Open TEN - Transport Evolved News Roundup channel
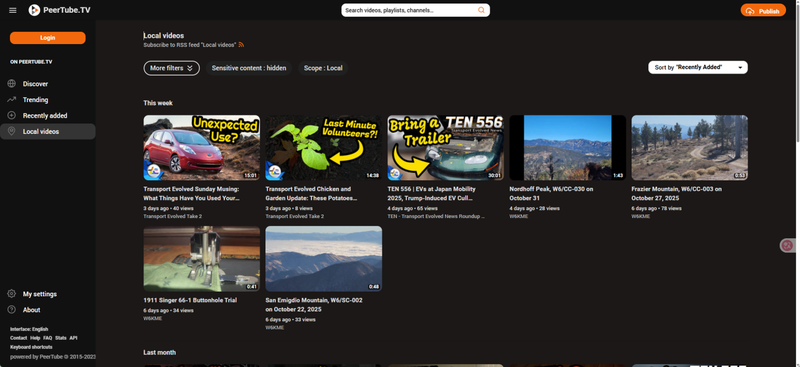The width and height of the screenshot is (800, 367). 436,216
